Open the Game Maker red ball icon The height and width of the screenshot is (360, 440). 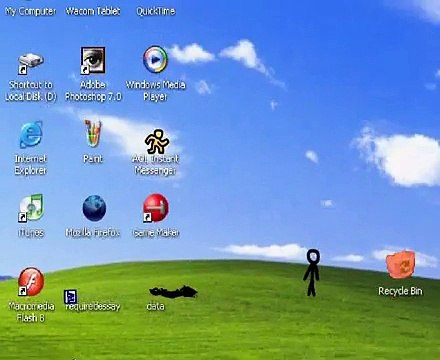point(156,208)
